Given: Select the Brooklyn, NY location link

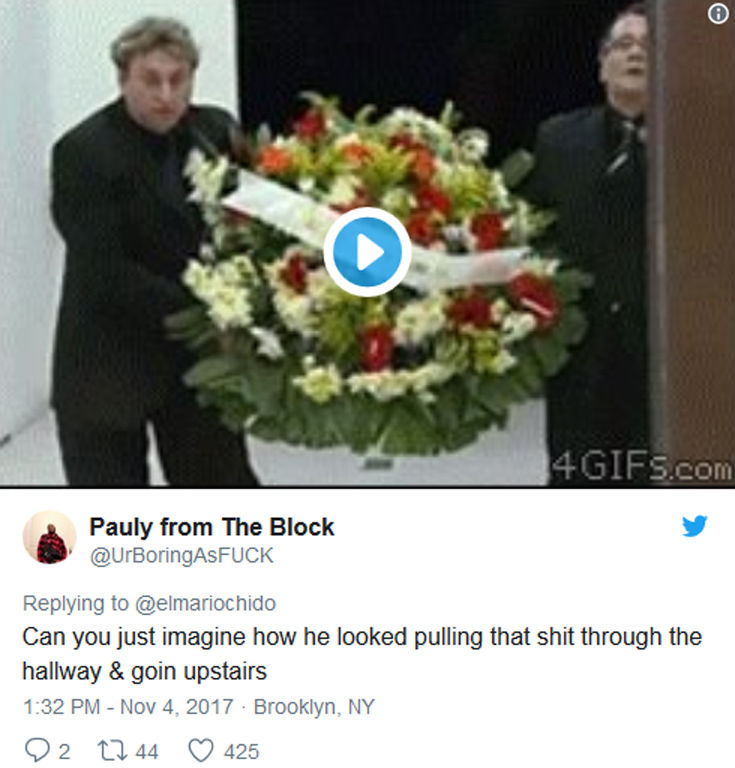Looking at the screenshot, I should [x=314, y=707].
